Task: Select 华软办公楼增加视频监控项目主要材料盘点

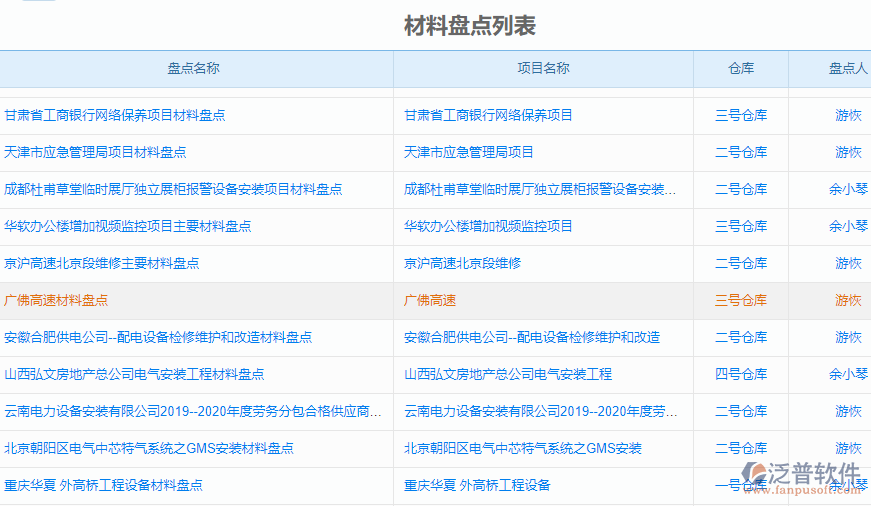Action: [x=128, y=226]
